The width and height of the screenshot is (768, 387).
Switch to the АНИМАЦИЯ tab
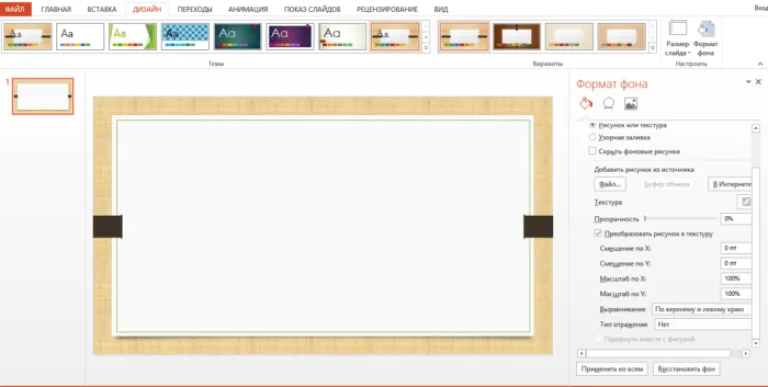pyautogui.click(x=248, y=9)
